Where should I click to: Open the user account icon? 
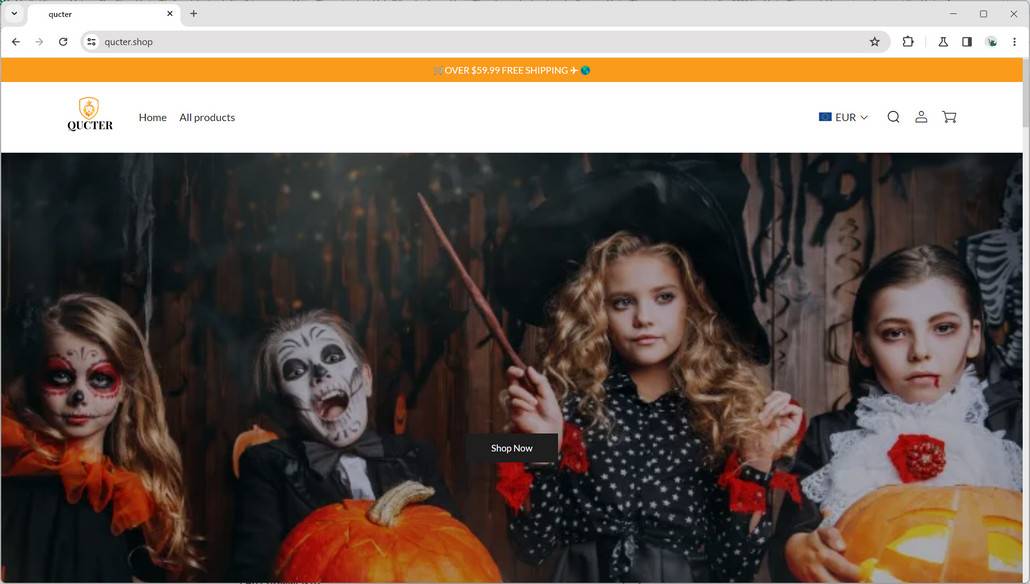[922, 117]
